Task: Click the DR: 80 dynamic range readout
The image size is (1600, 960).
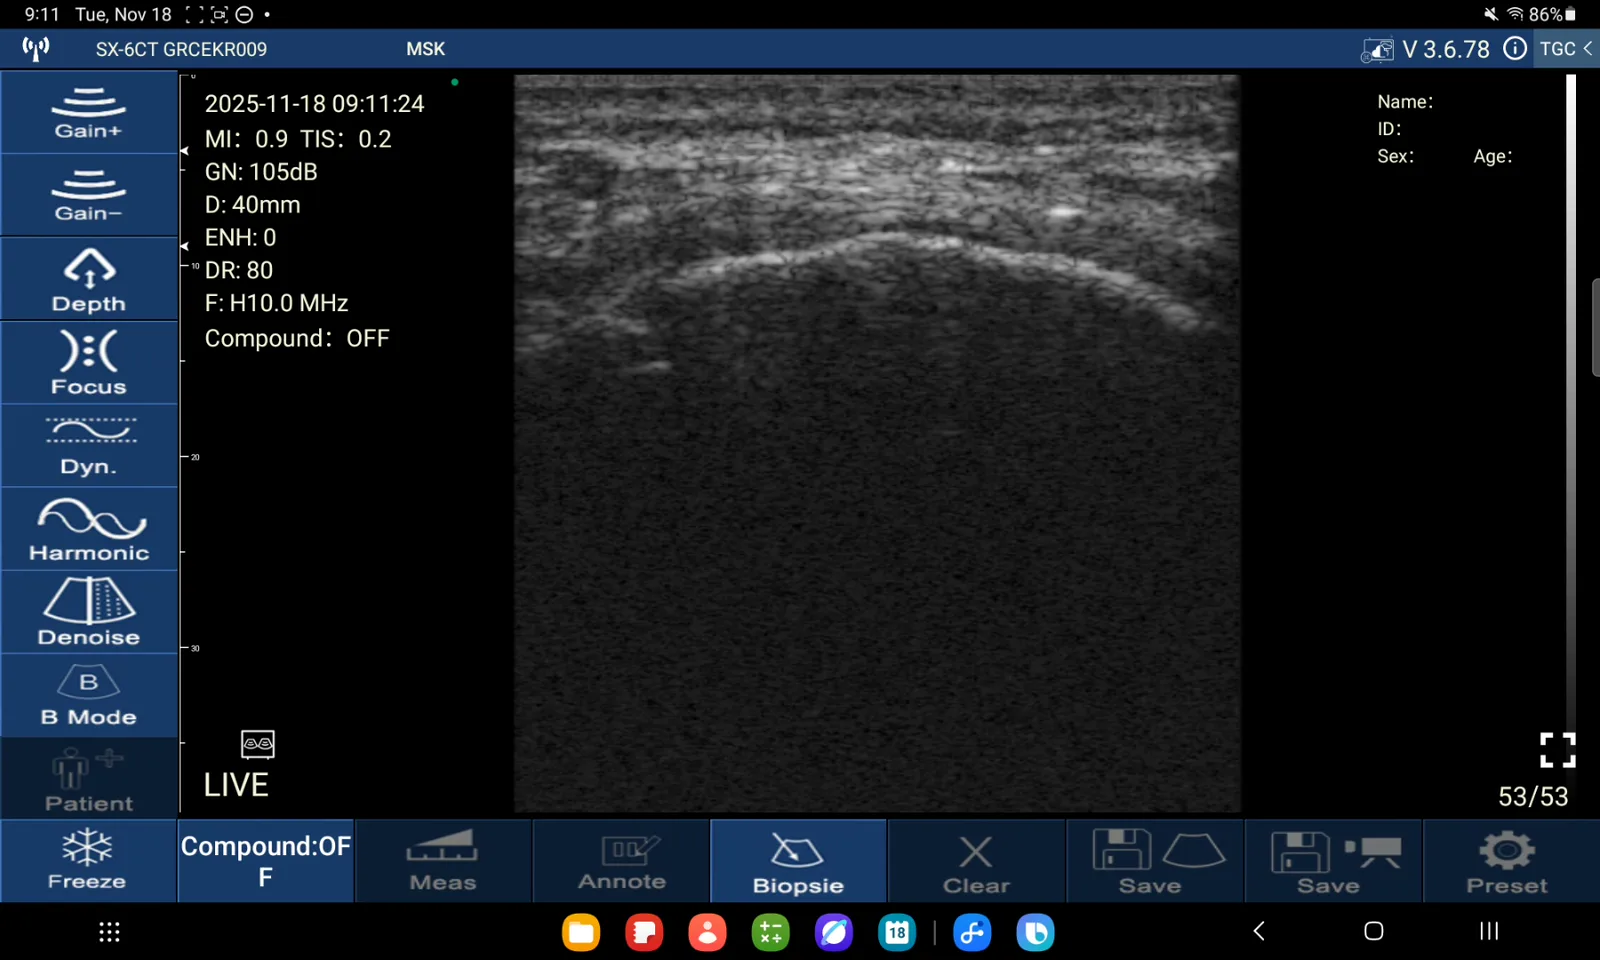Action: click(x=239, y=270)
